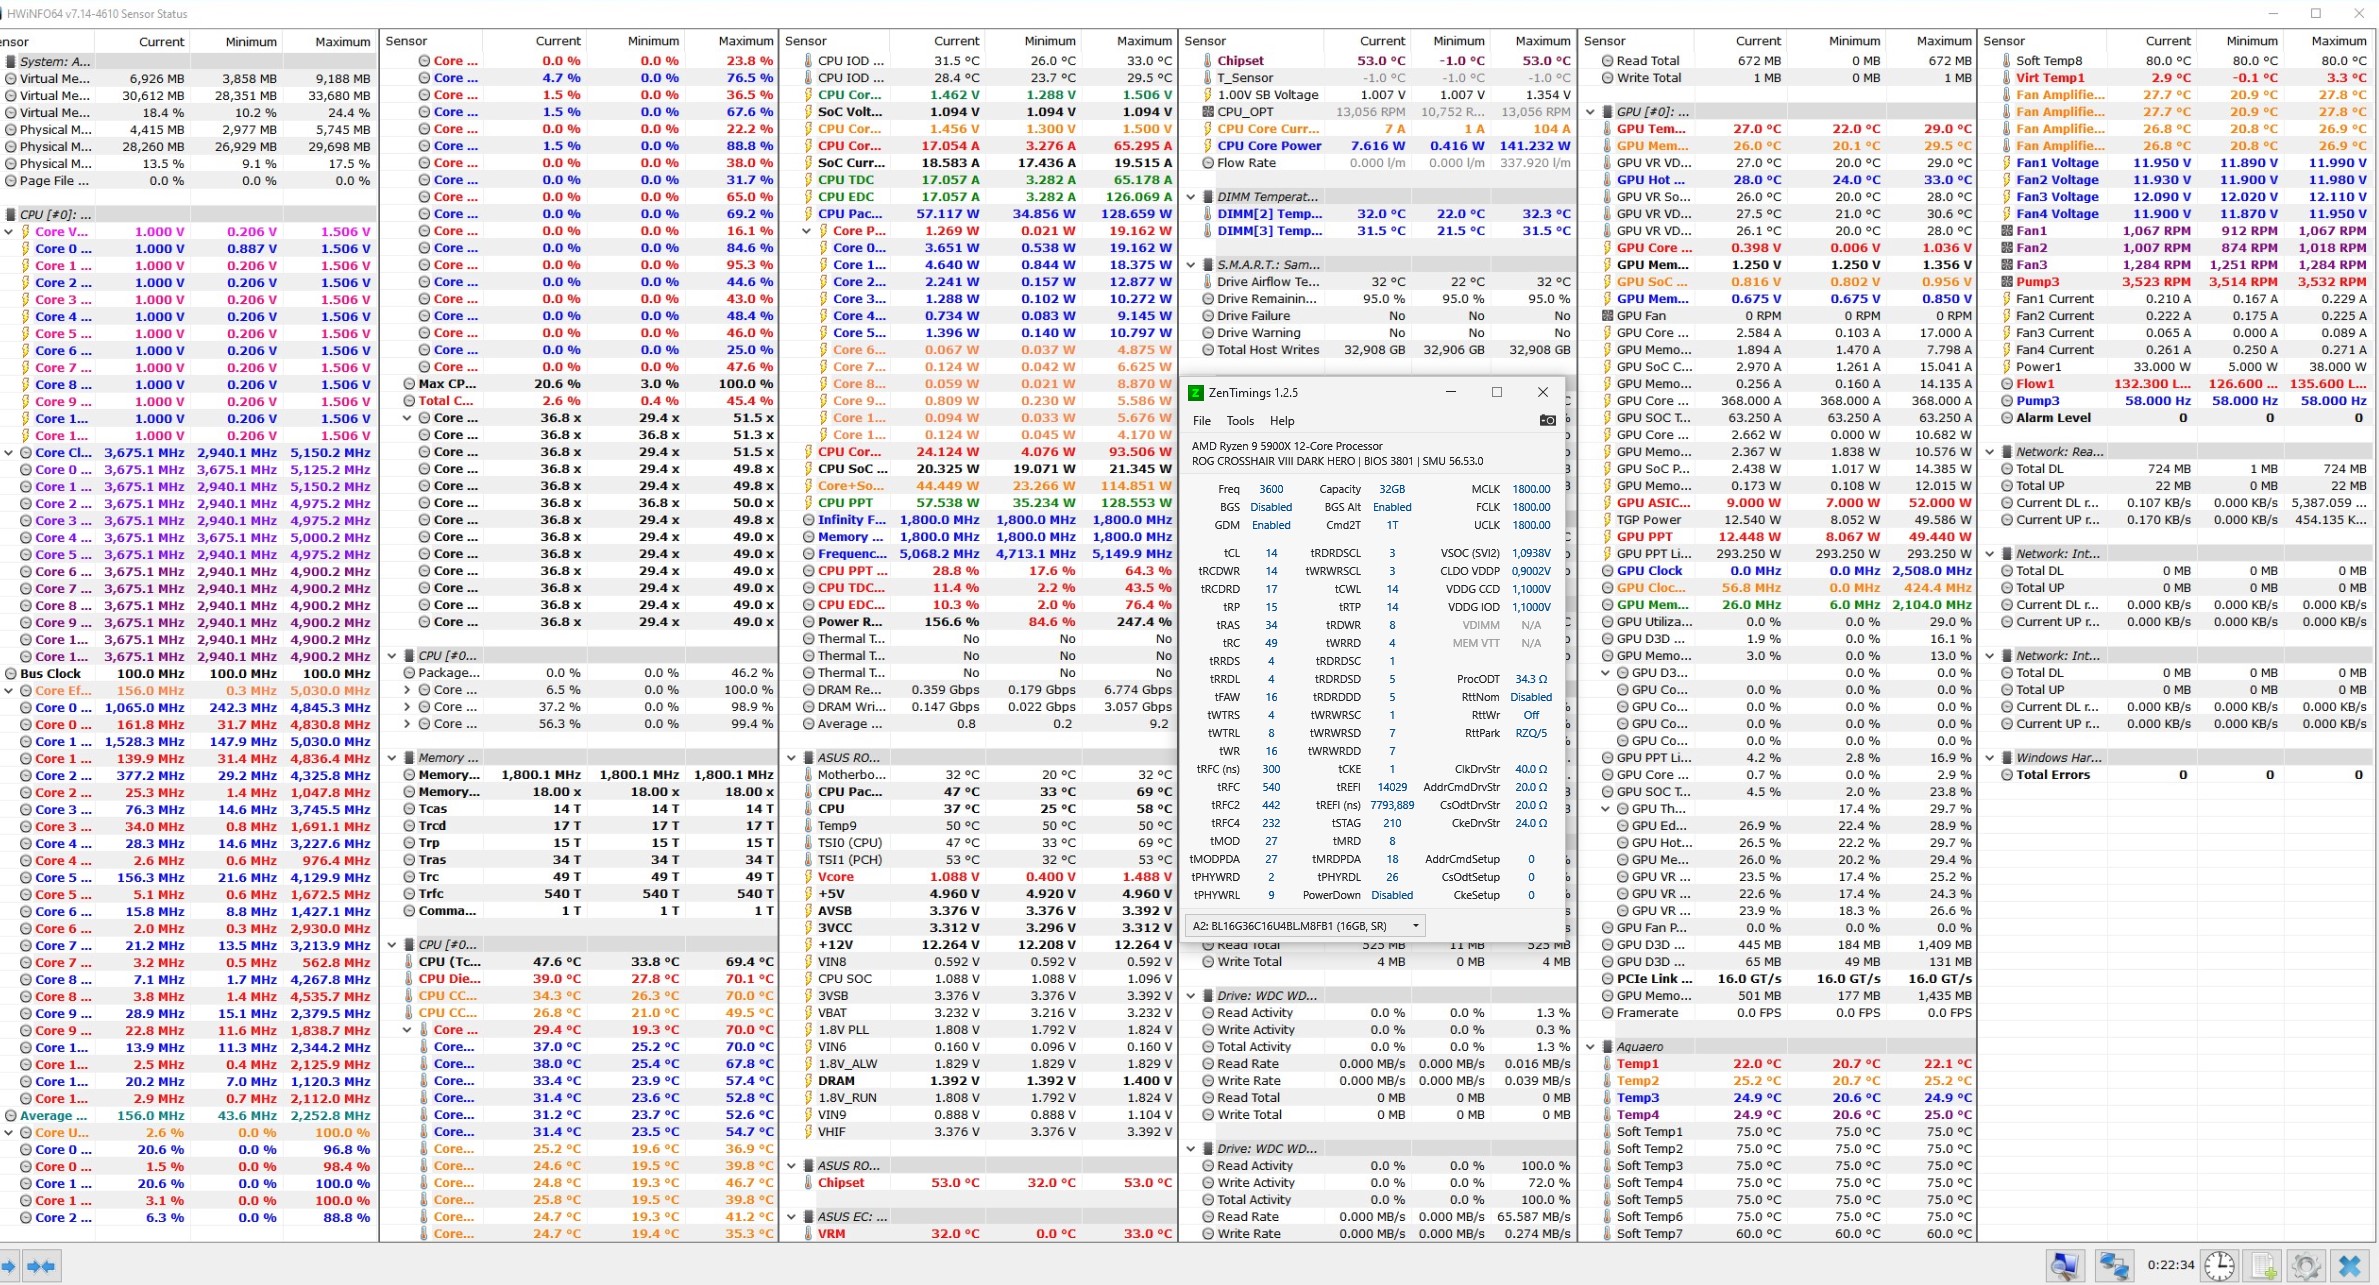Select the Chipset temperature sensor row
Screen dimensions: 2379x1285
1240,61
